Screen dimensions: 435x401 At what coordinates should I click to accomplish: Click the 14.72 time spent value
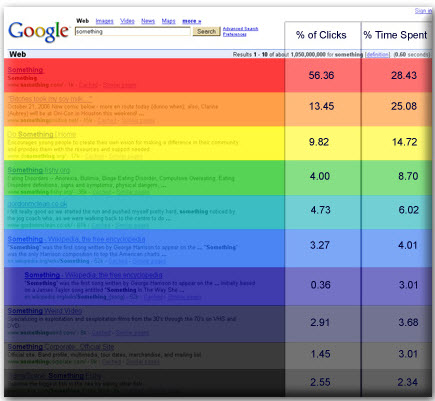(404, 142)
